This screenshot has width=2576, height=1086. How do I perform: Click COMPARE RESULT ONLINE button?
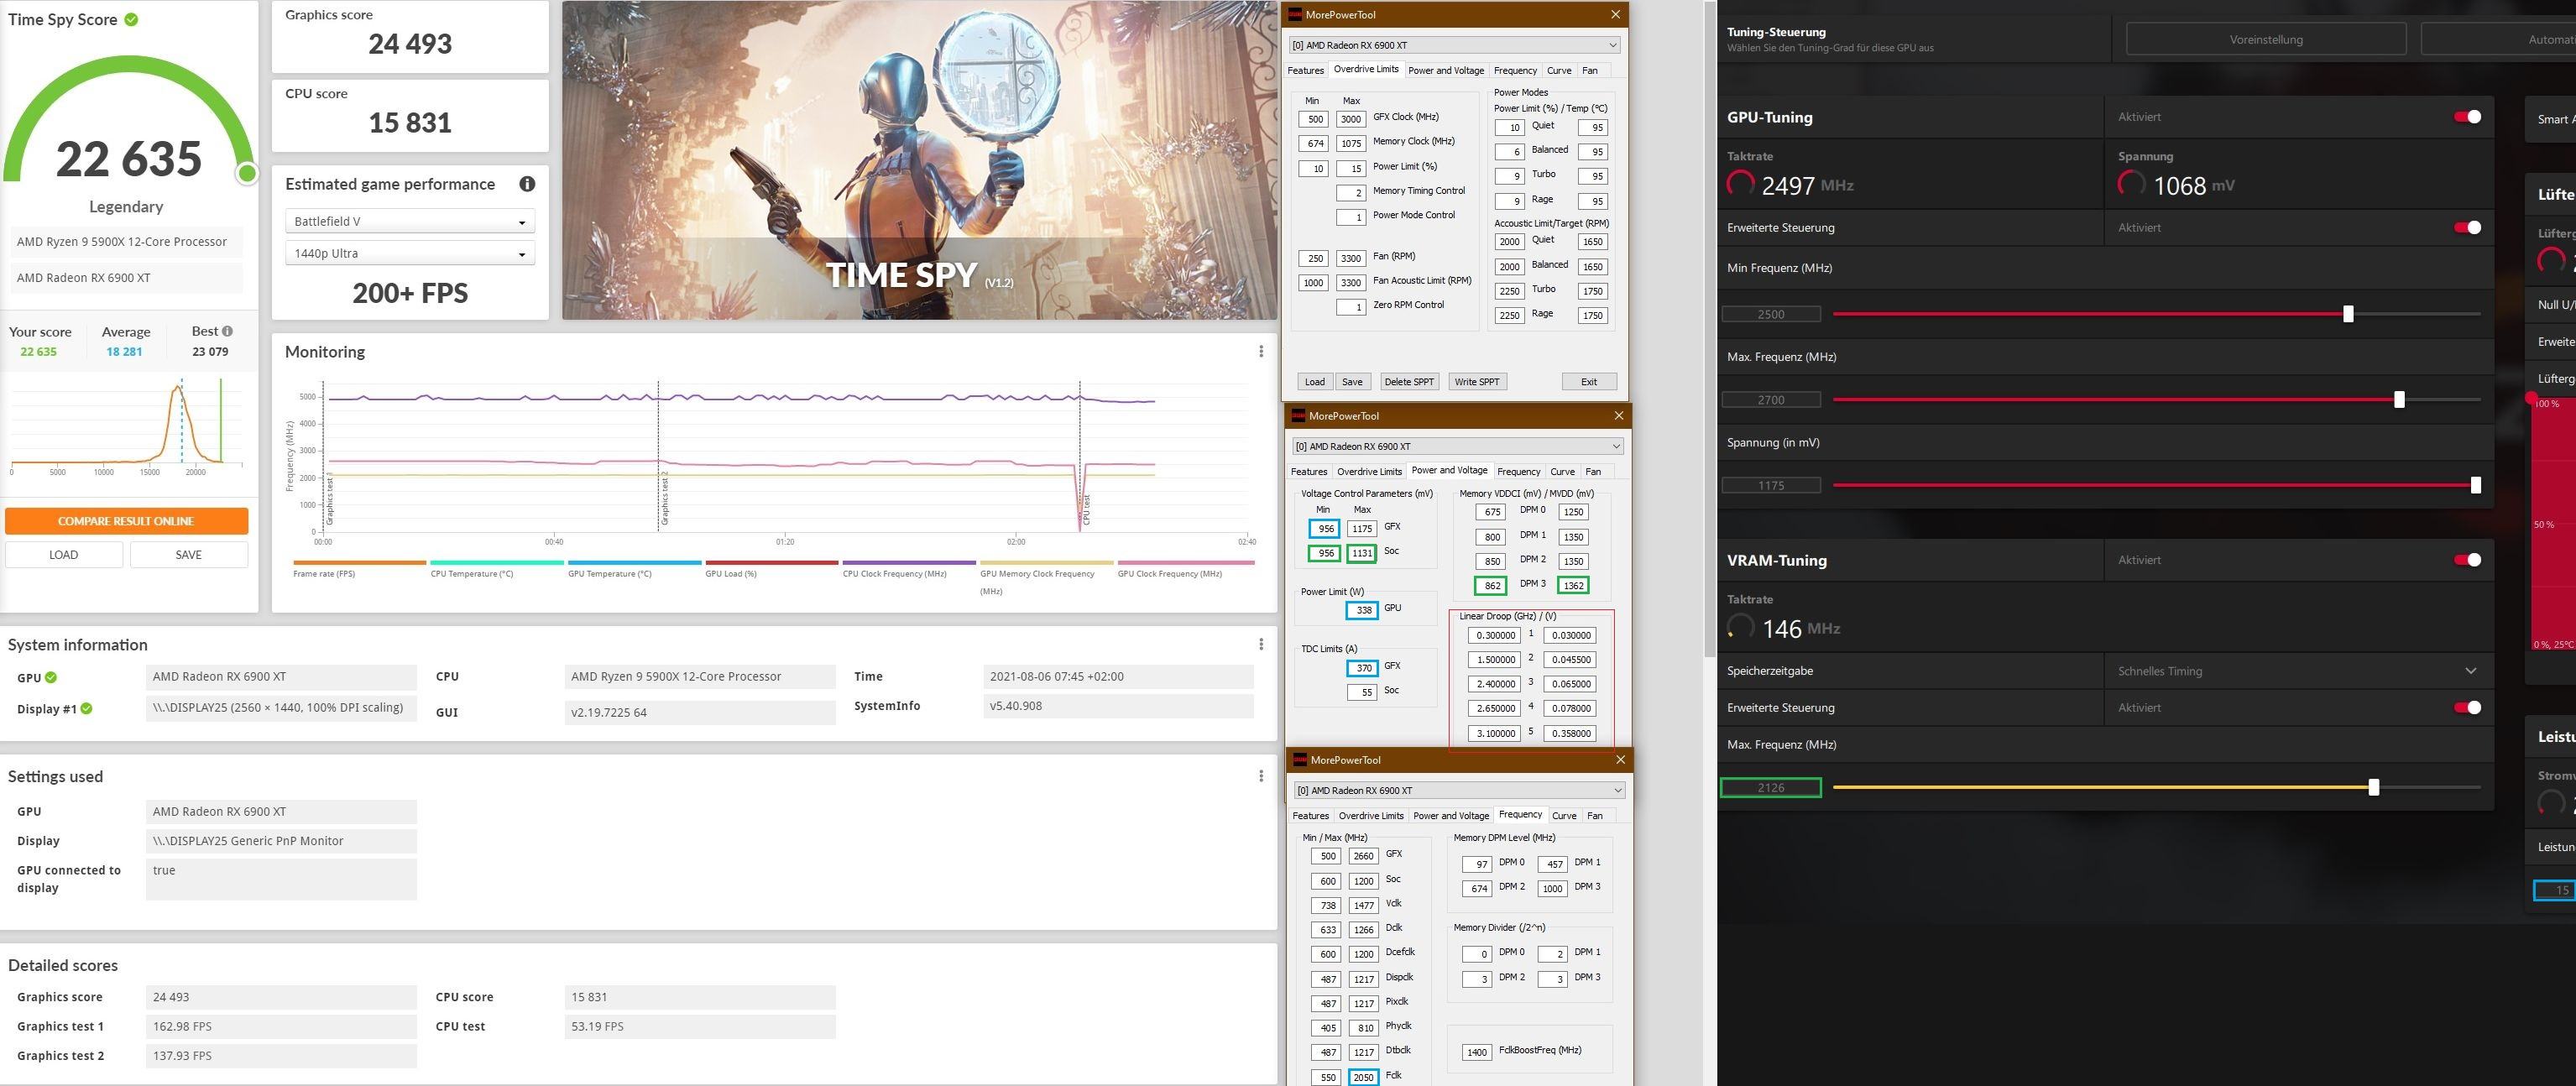(126, 521)
